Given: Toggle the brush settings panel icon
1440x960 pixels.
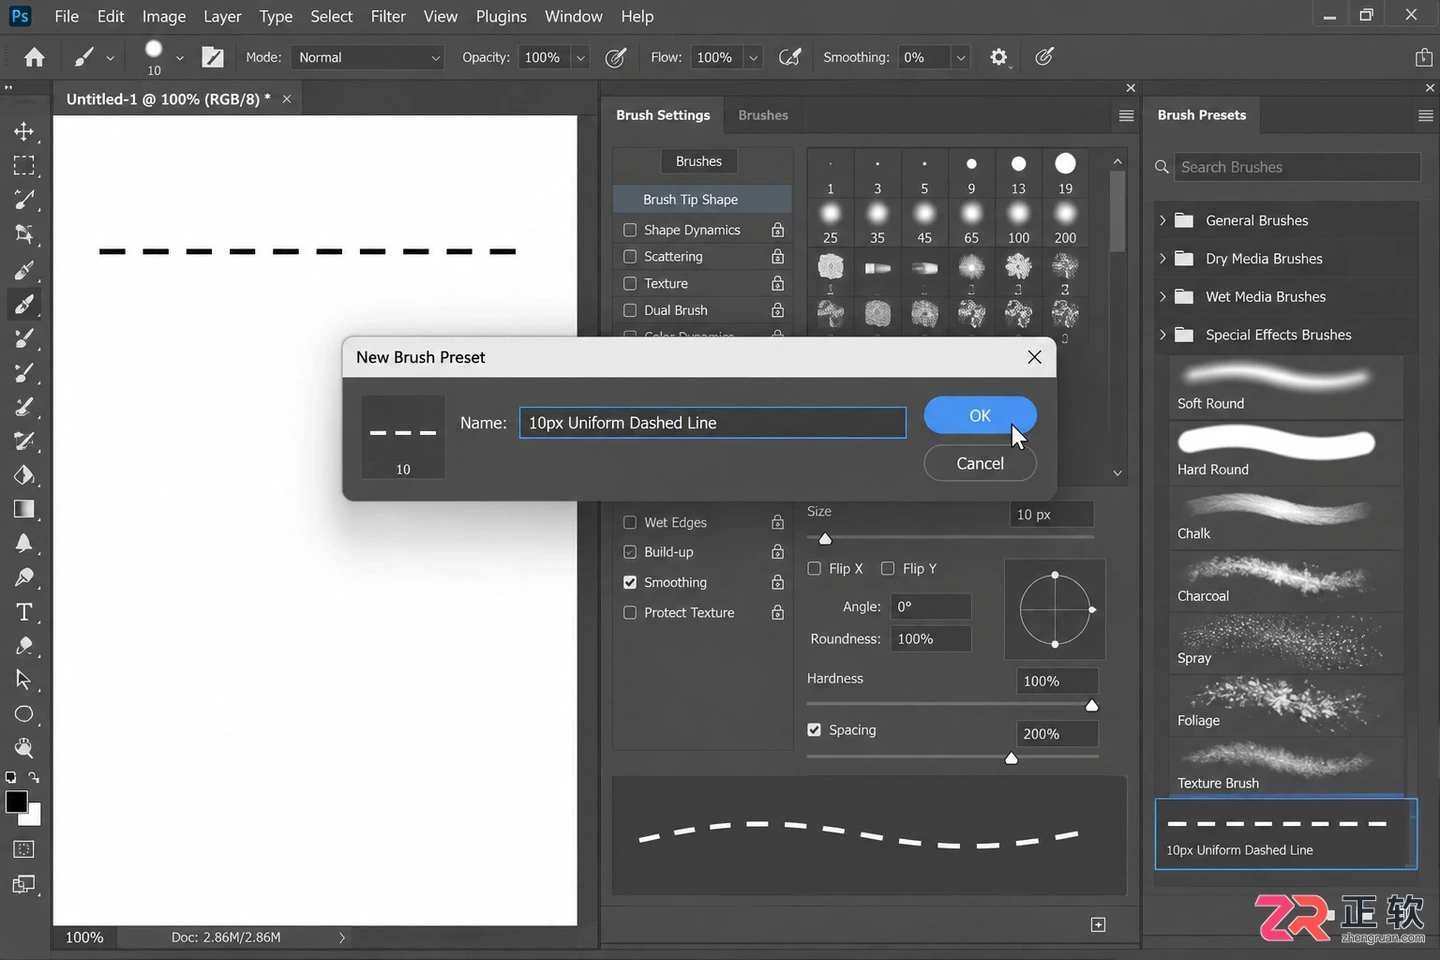Looking at the screenshot, I should (213, 57).
